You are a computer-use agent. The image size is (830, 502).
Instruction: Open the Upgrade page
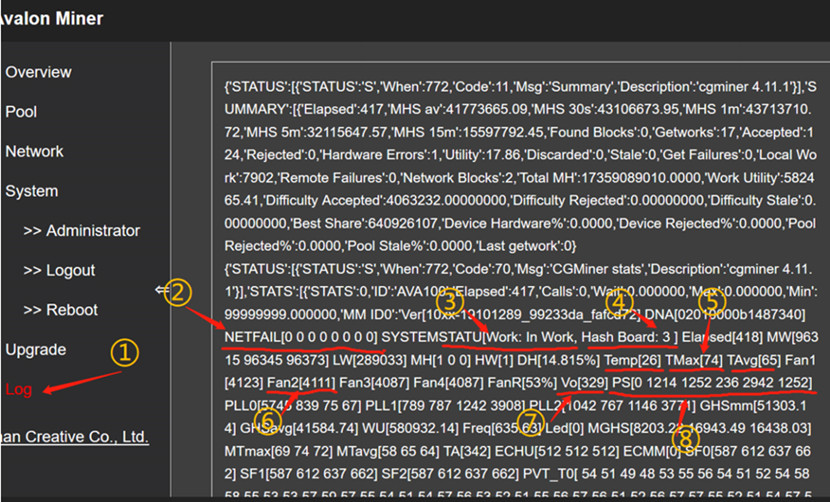pos(35,349)
